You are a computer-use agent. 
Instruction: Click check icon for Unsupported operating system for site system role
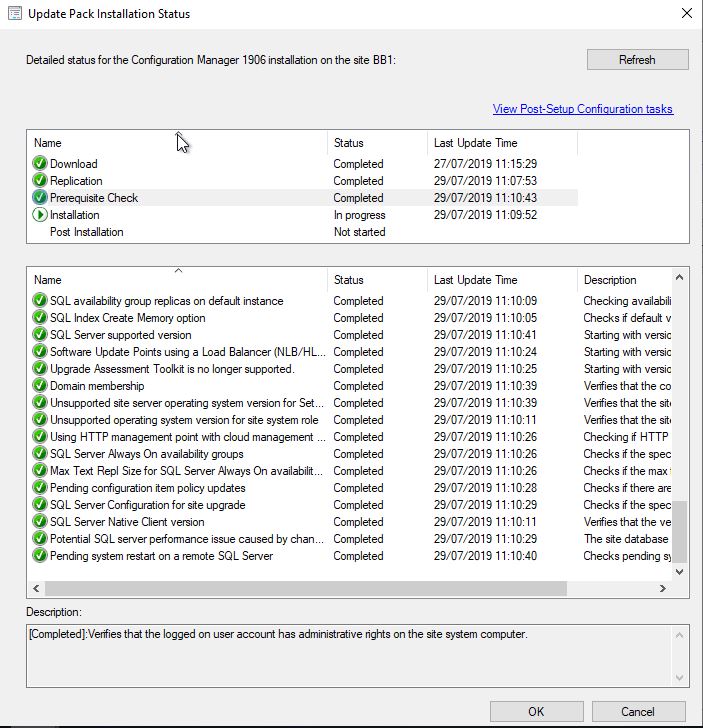40,420
